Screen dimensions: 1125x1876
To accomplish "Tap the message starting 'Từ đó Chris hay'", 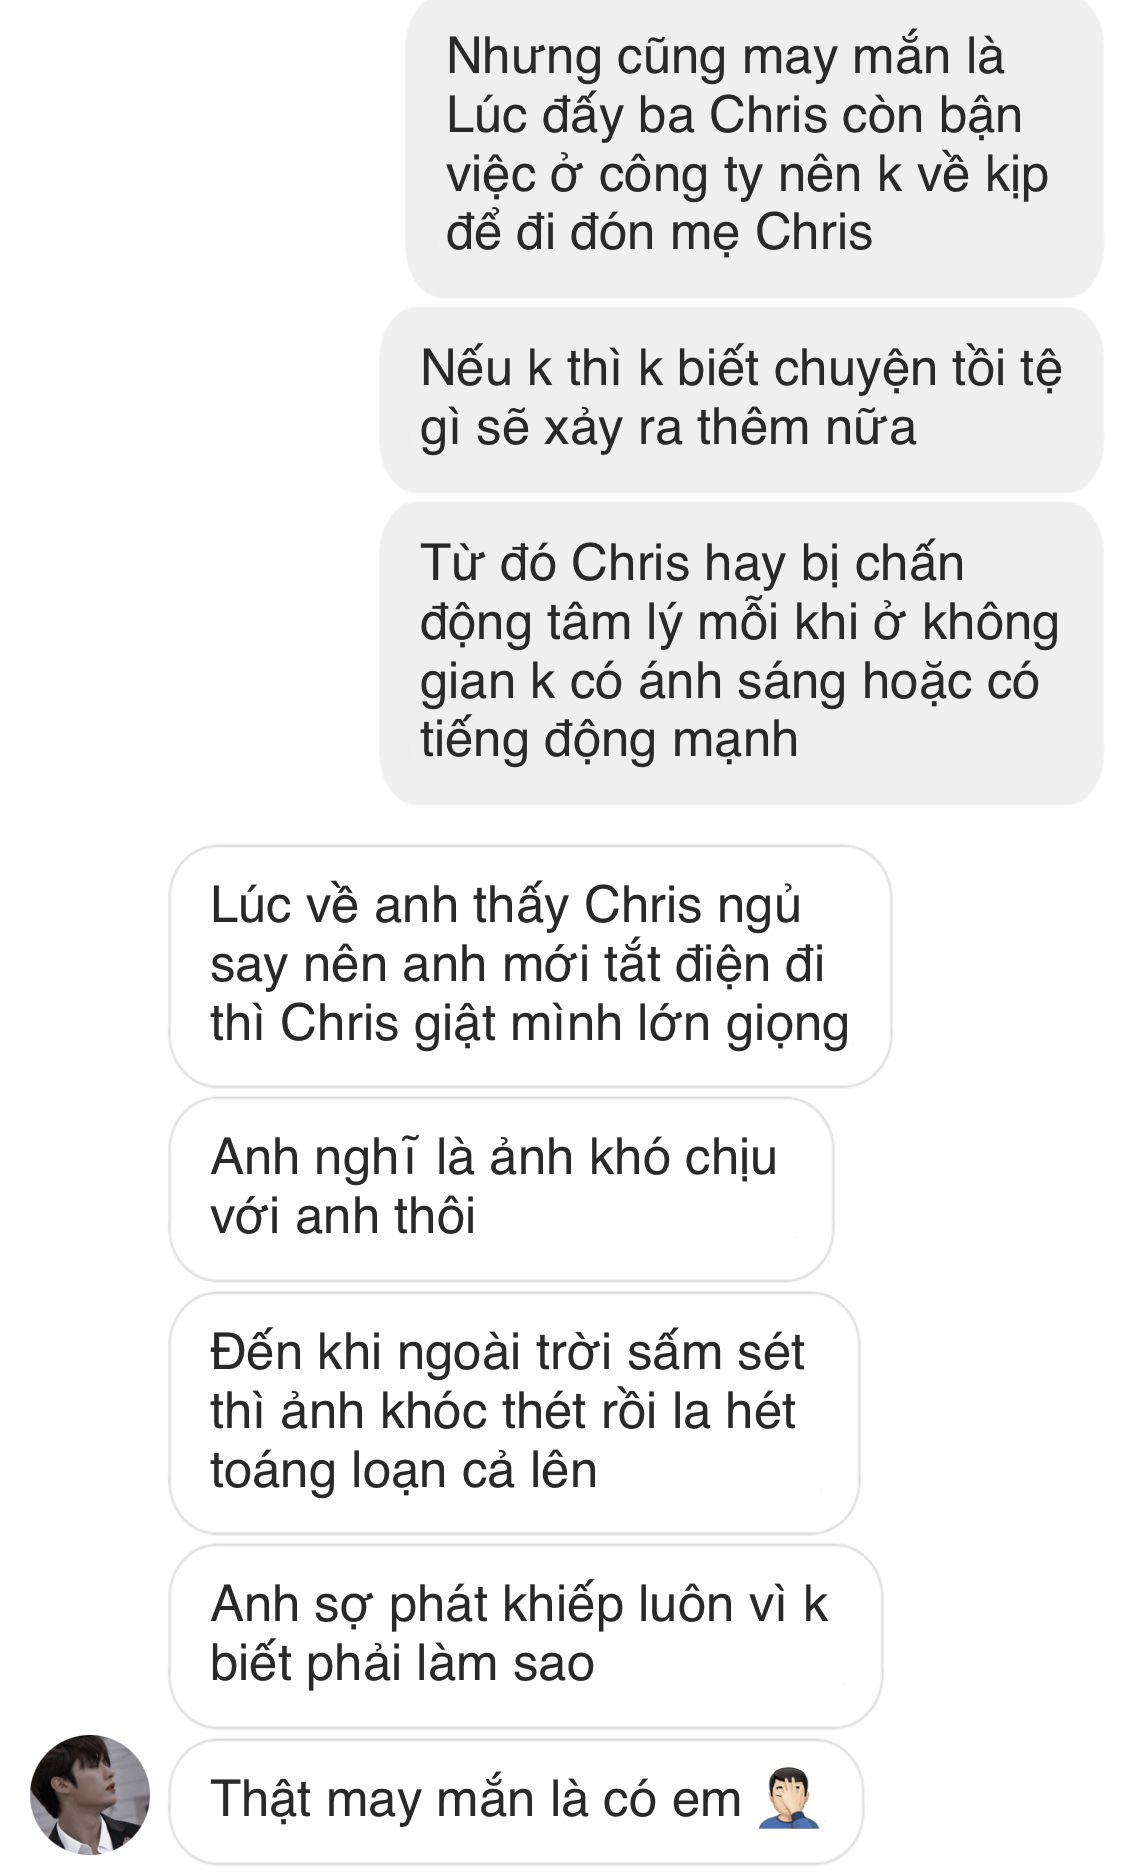I will pyautogui.click(x=741, y=653).
